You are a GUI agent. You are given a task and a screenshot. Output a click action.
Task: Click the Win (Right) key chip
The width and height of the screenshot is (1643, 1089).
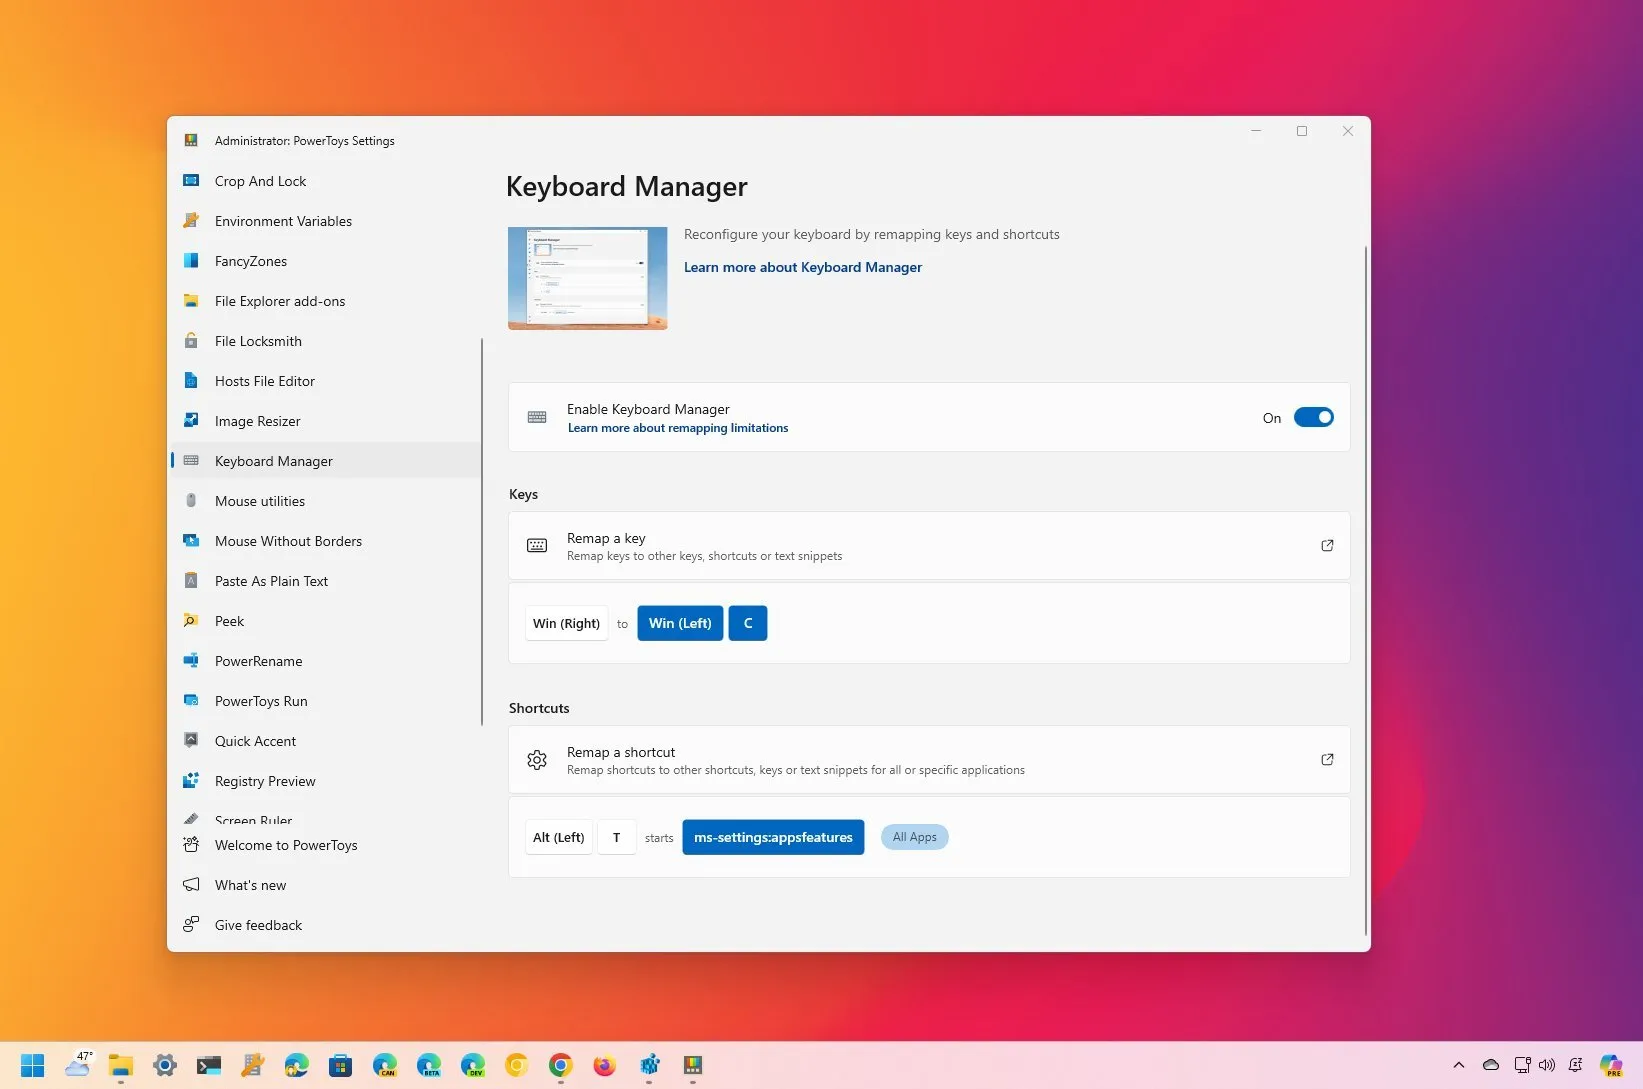[566, 623]
